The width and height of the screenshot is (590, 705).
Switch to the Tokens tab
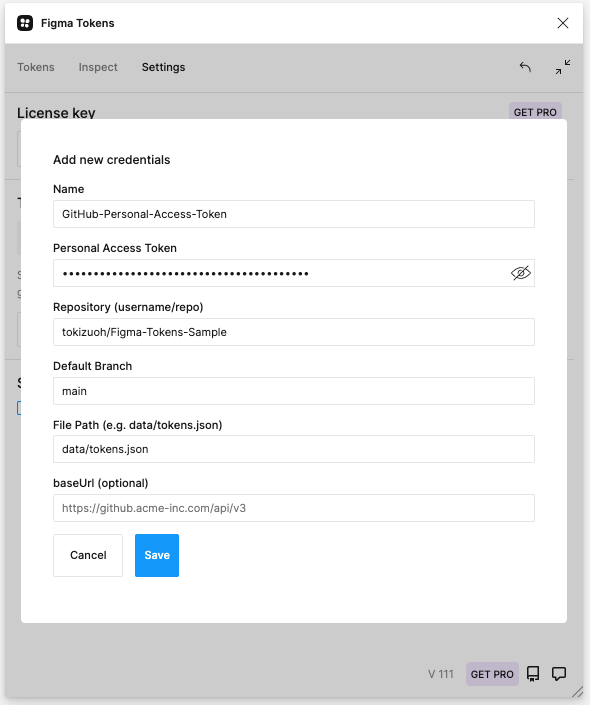[x=36, y=67]
